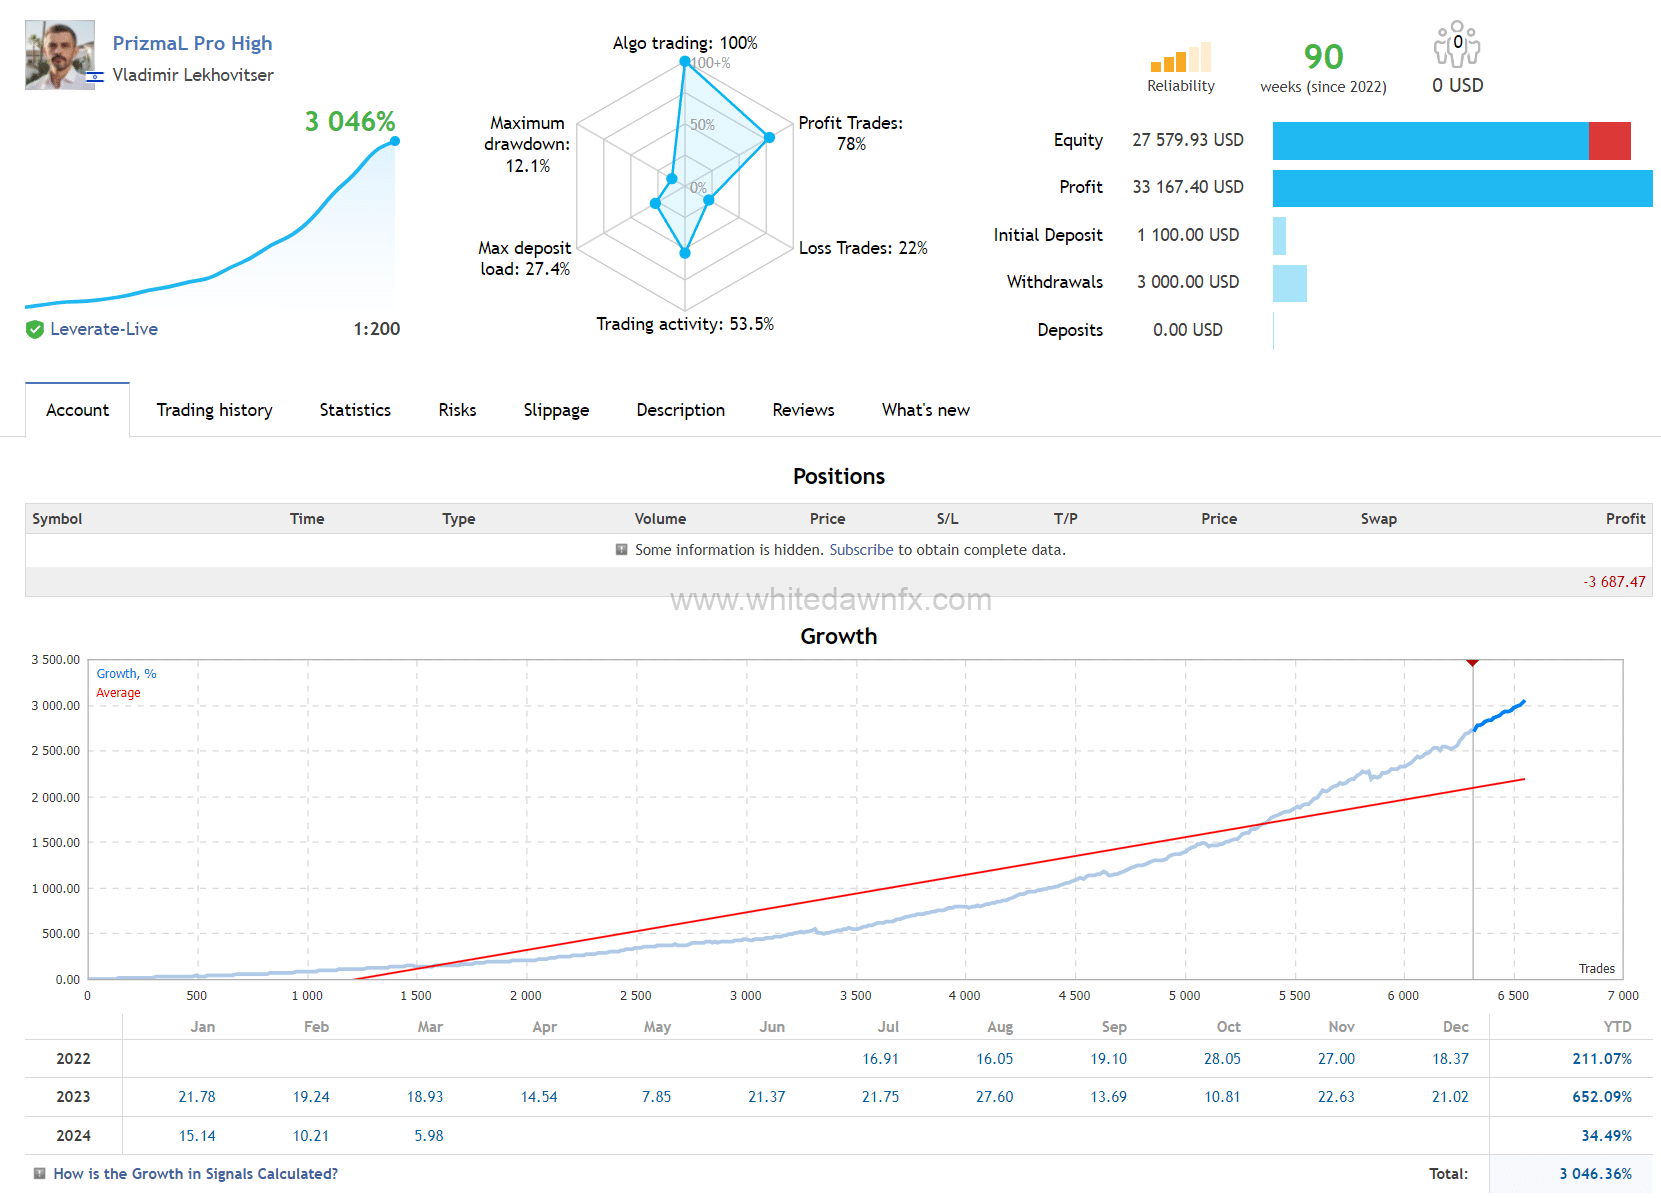Switch to the Statistics tab
1661x1198 pixels.
[355, 410]
